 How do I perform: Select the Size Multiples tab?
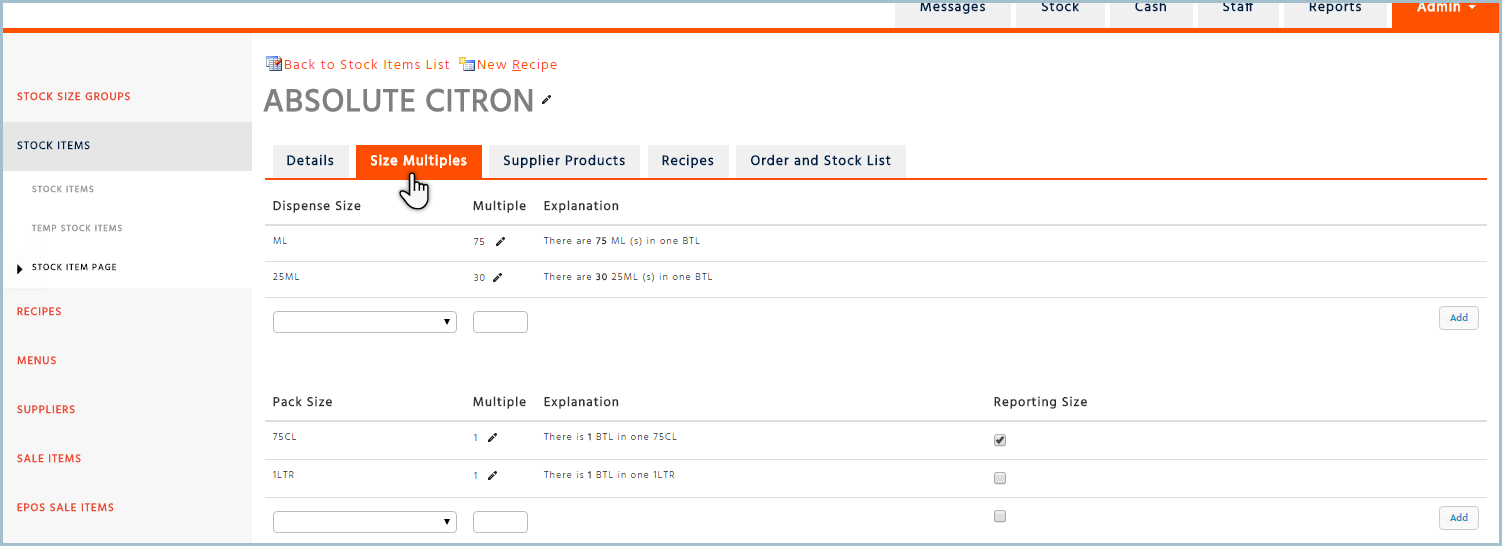click(x=418, y=161)
